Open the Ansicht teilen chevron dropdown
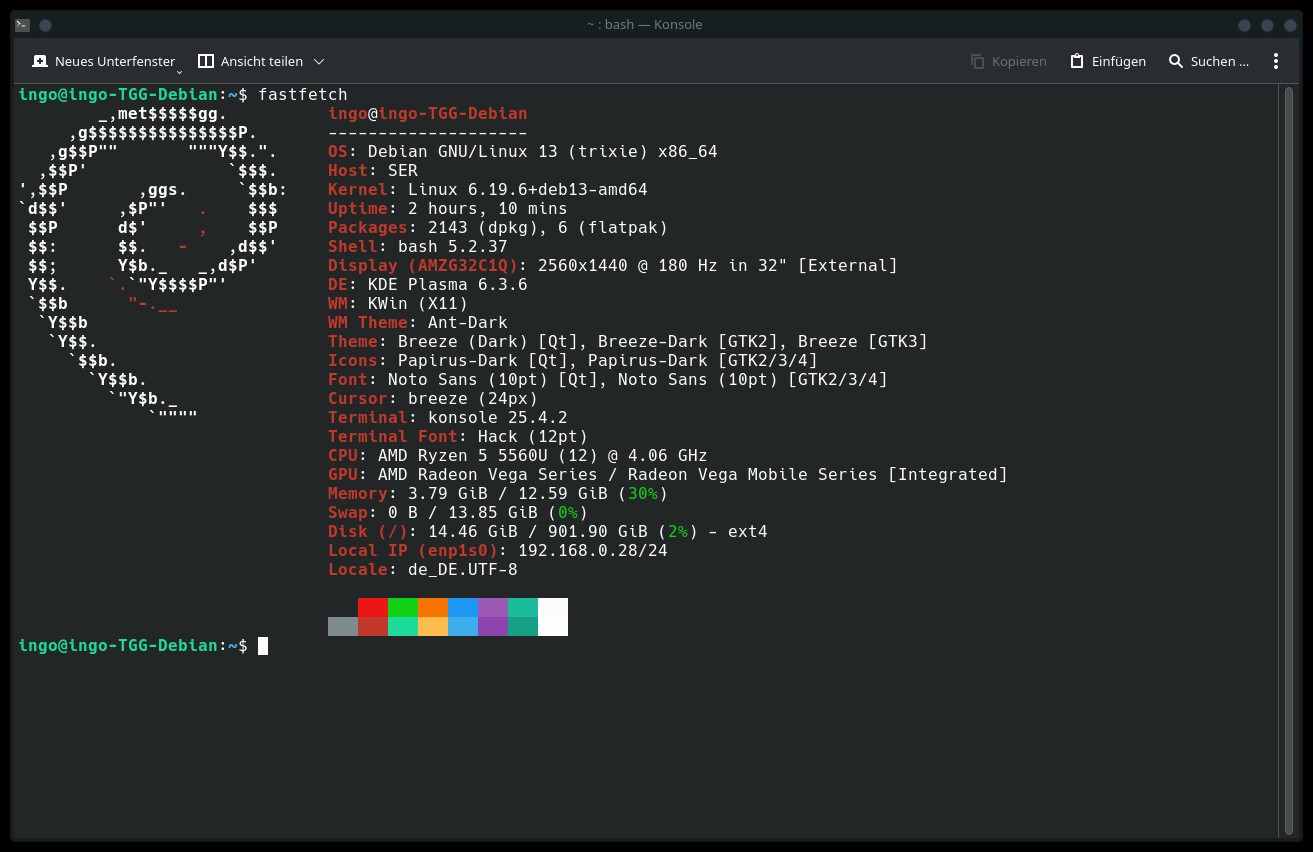 [x=319, y=61]
